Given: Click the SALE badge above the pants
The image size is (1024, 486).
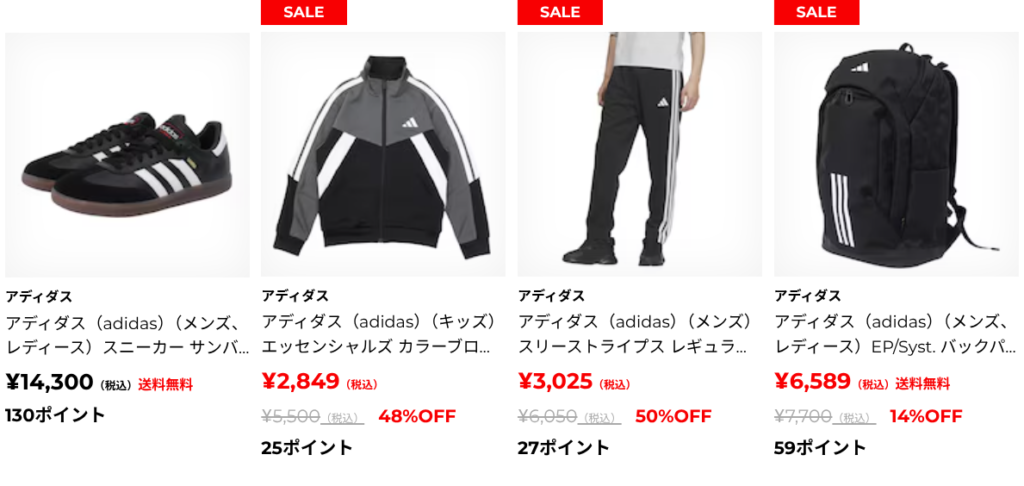Looking at the screenshot, I should [560, 12].
